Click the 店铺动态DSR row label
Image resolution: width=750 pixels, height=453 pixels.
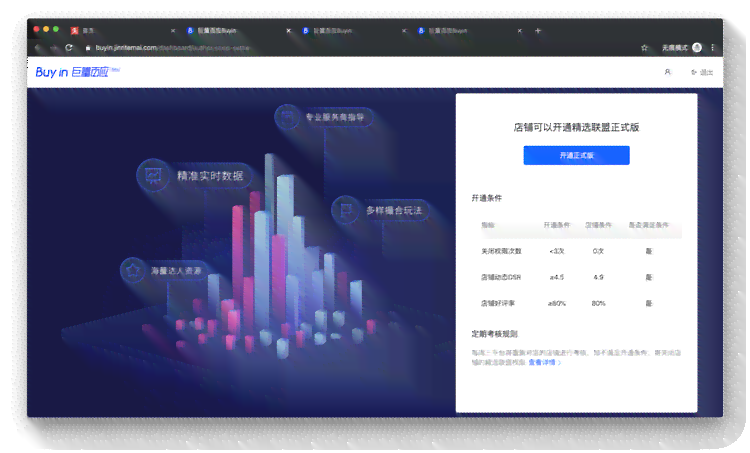(501, 277)
